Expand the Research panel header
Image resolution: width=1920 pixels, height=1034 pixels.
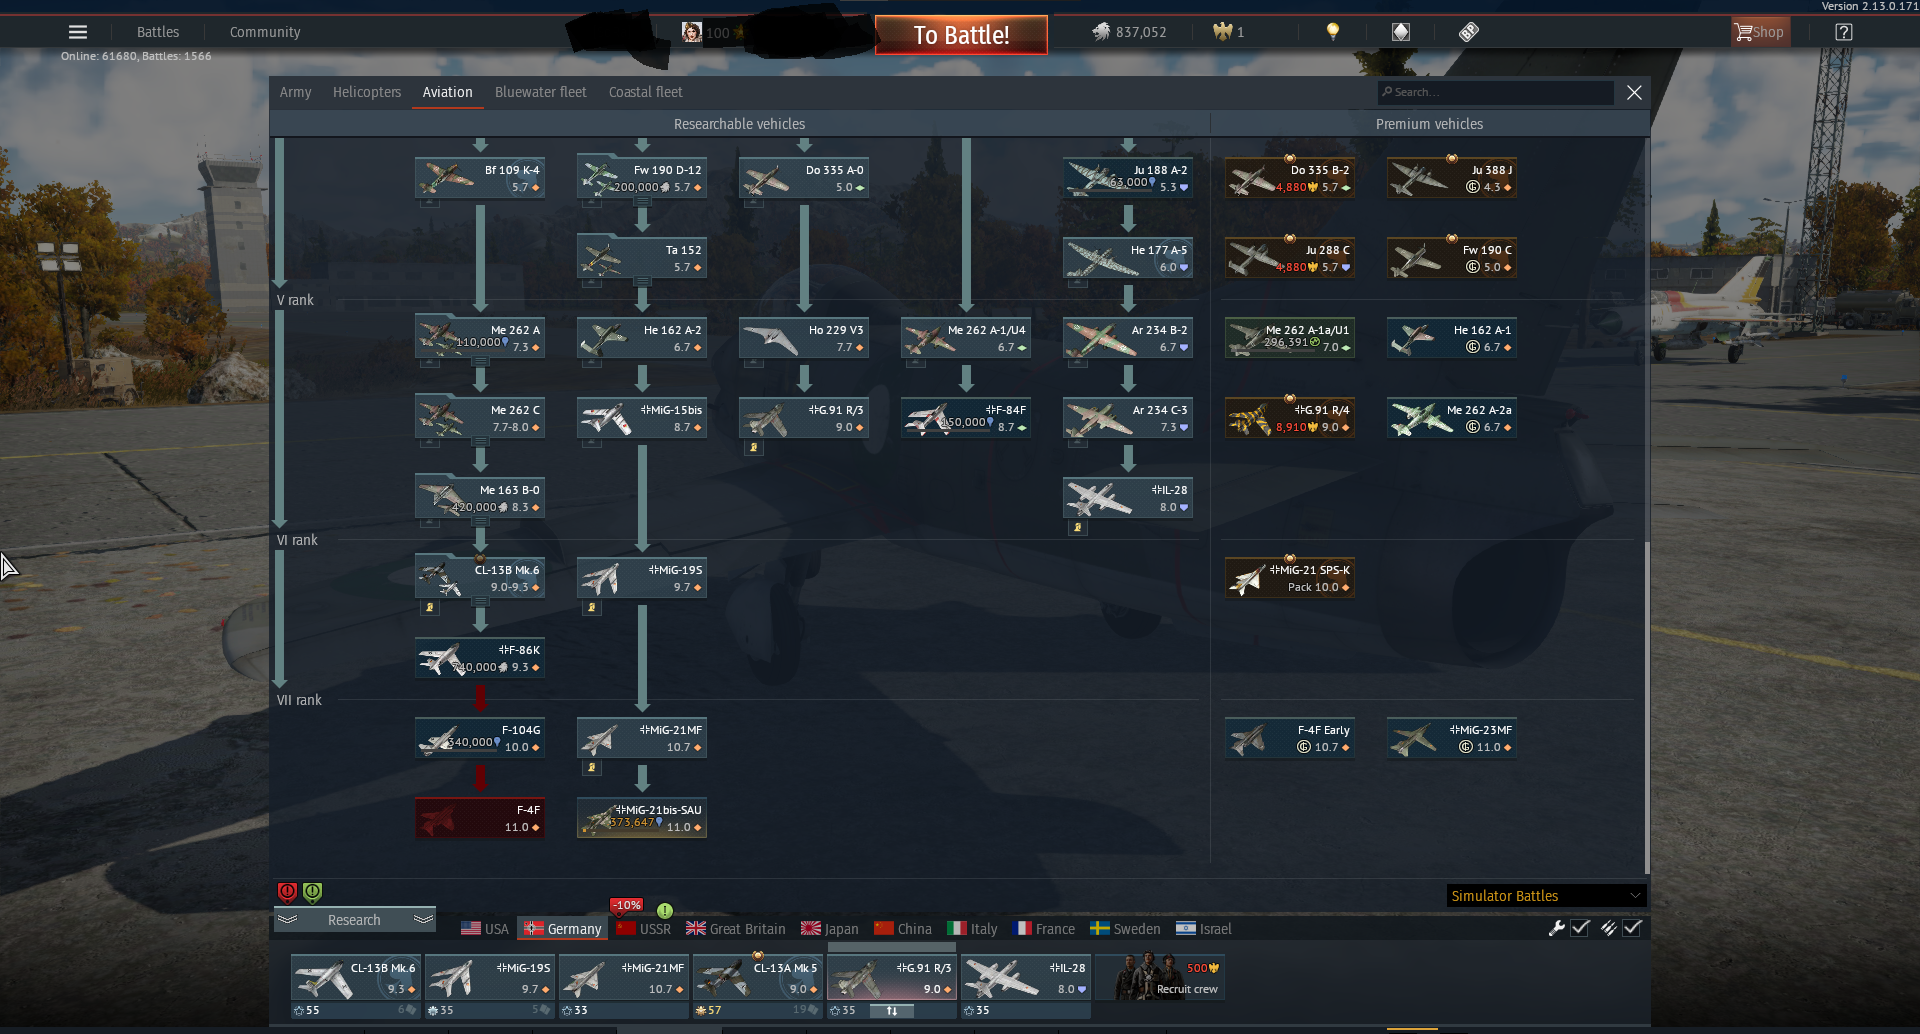[355, 920]
